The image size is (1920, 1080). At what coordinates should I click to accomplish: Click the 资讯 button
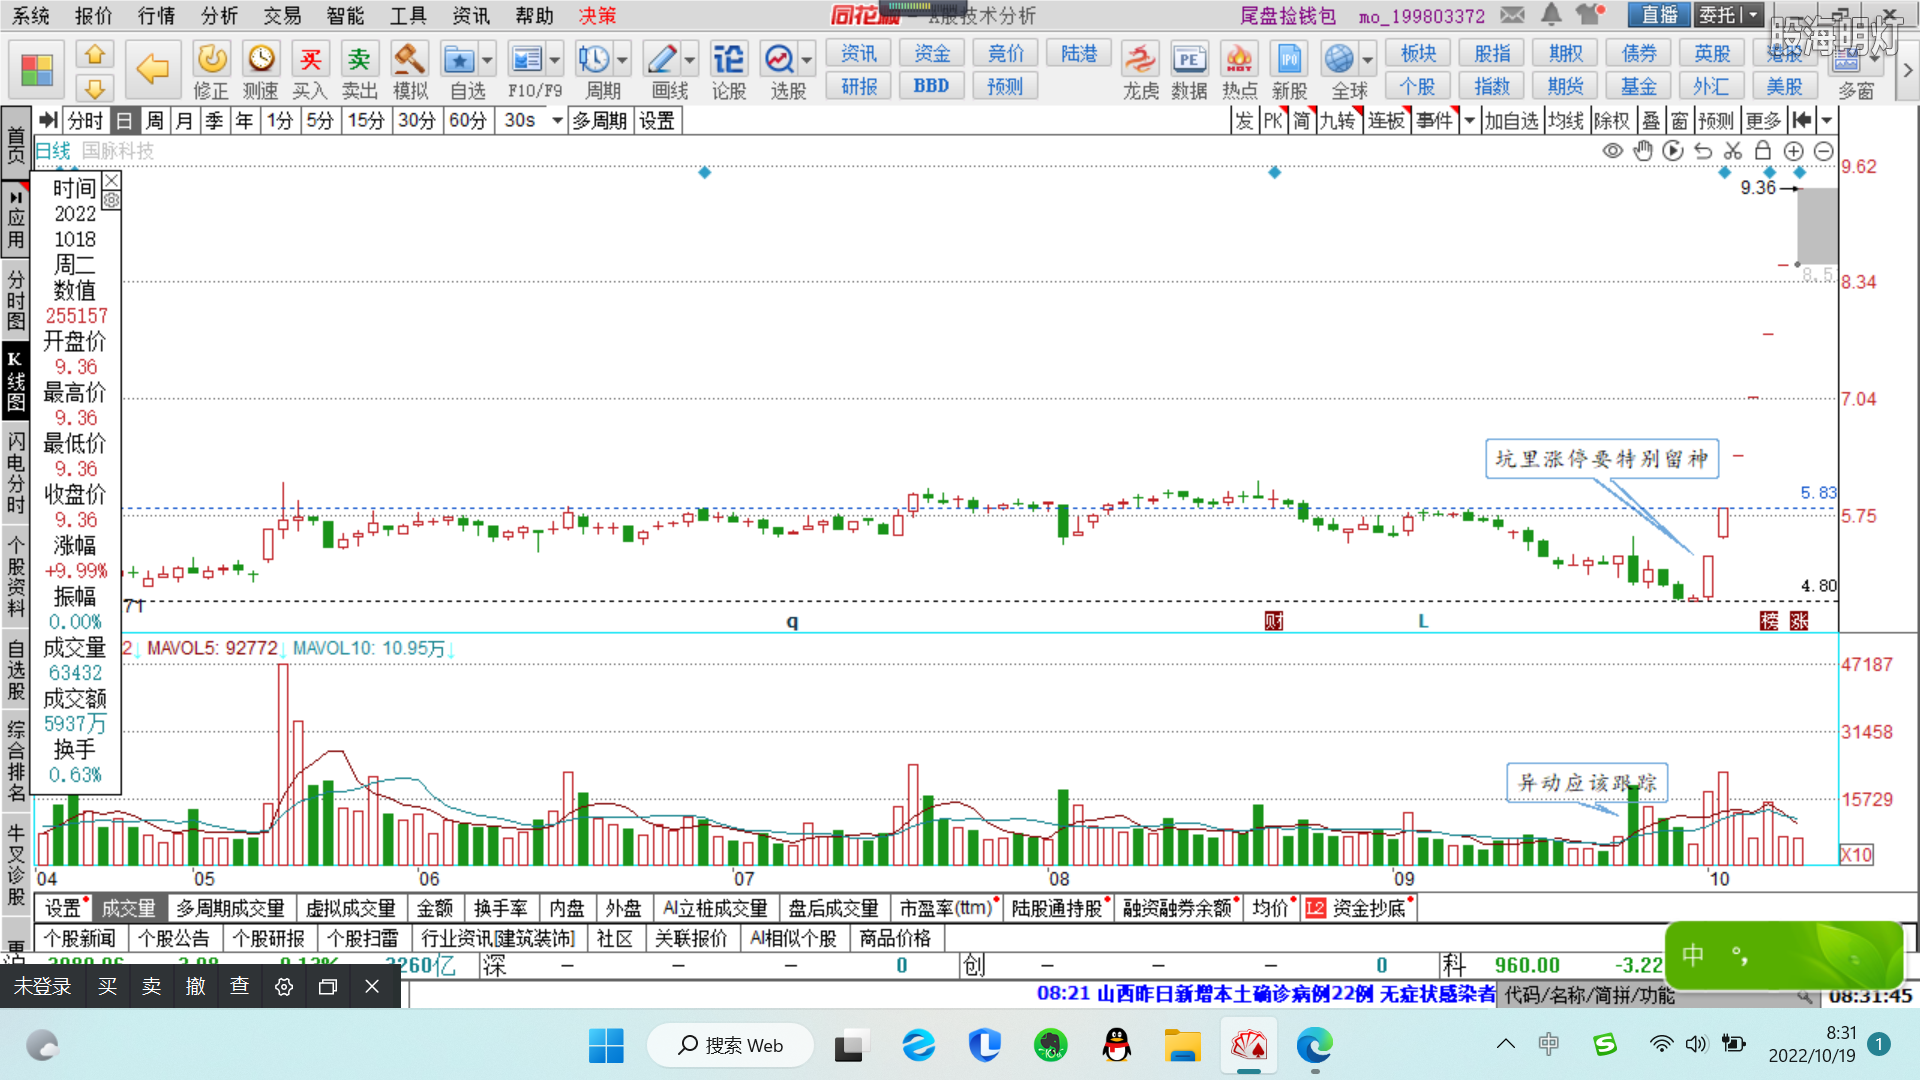pos(858,53)
